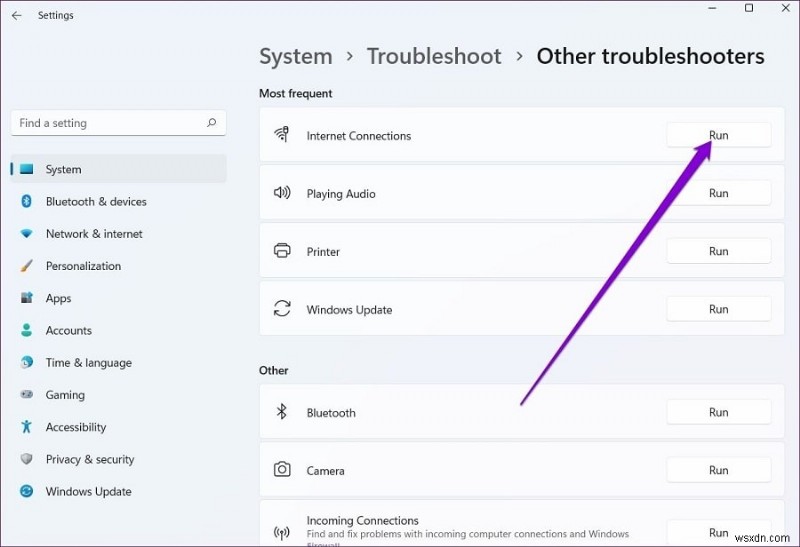Run the Internet Connections troubleshooter
This screenshot has width=800, height=547.
[x=718, y=135]
